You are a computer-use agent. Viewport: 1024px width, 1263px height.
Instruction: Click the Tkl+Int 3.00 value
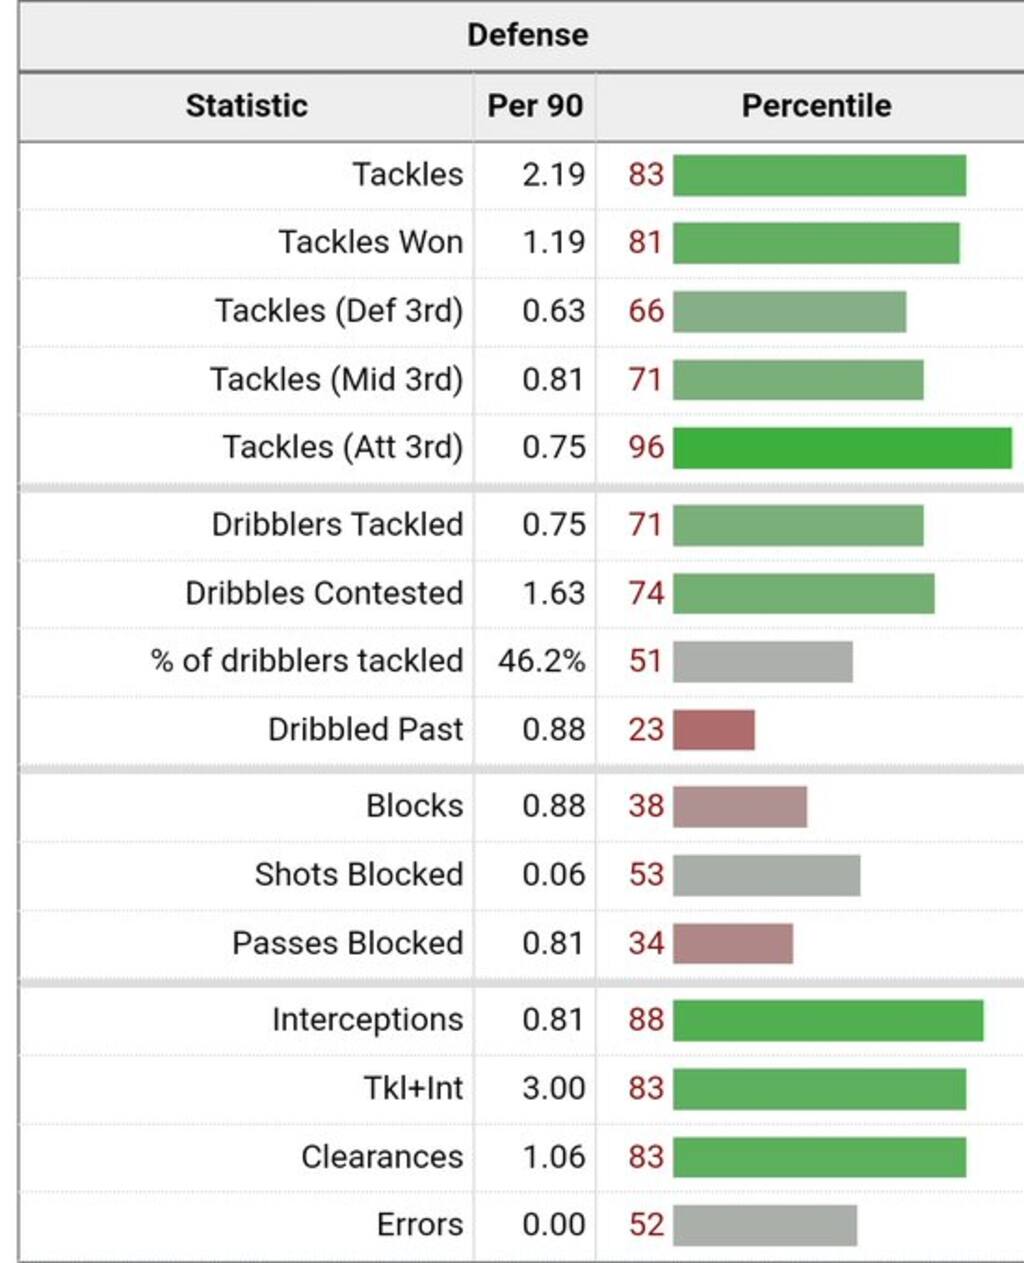[x=553, y=1088]
